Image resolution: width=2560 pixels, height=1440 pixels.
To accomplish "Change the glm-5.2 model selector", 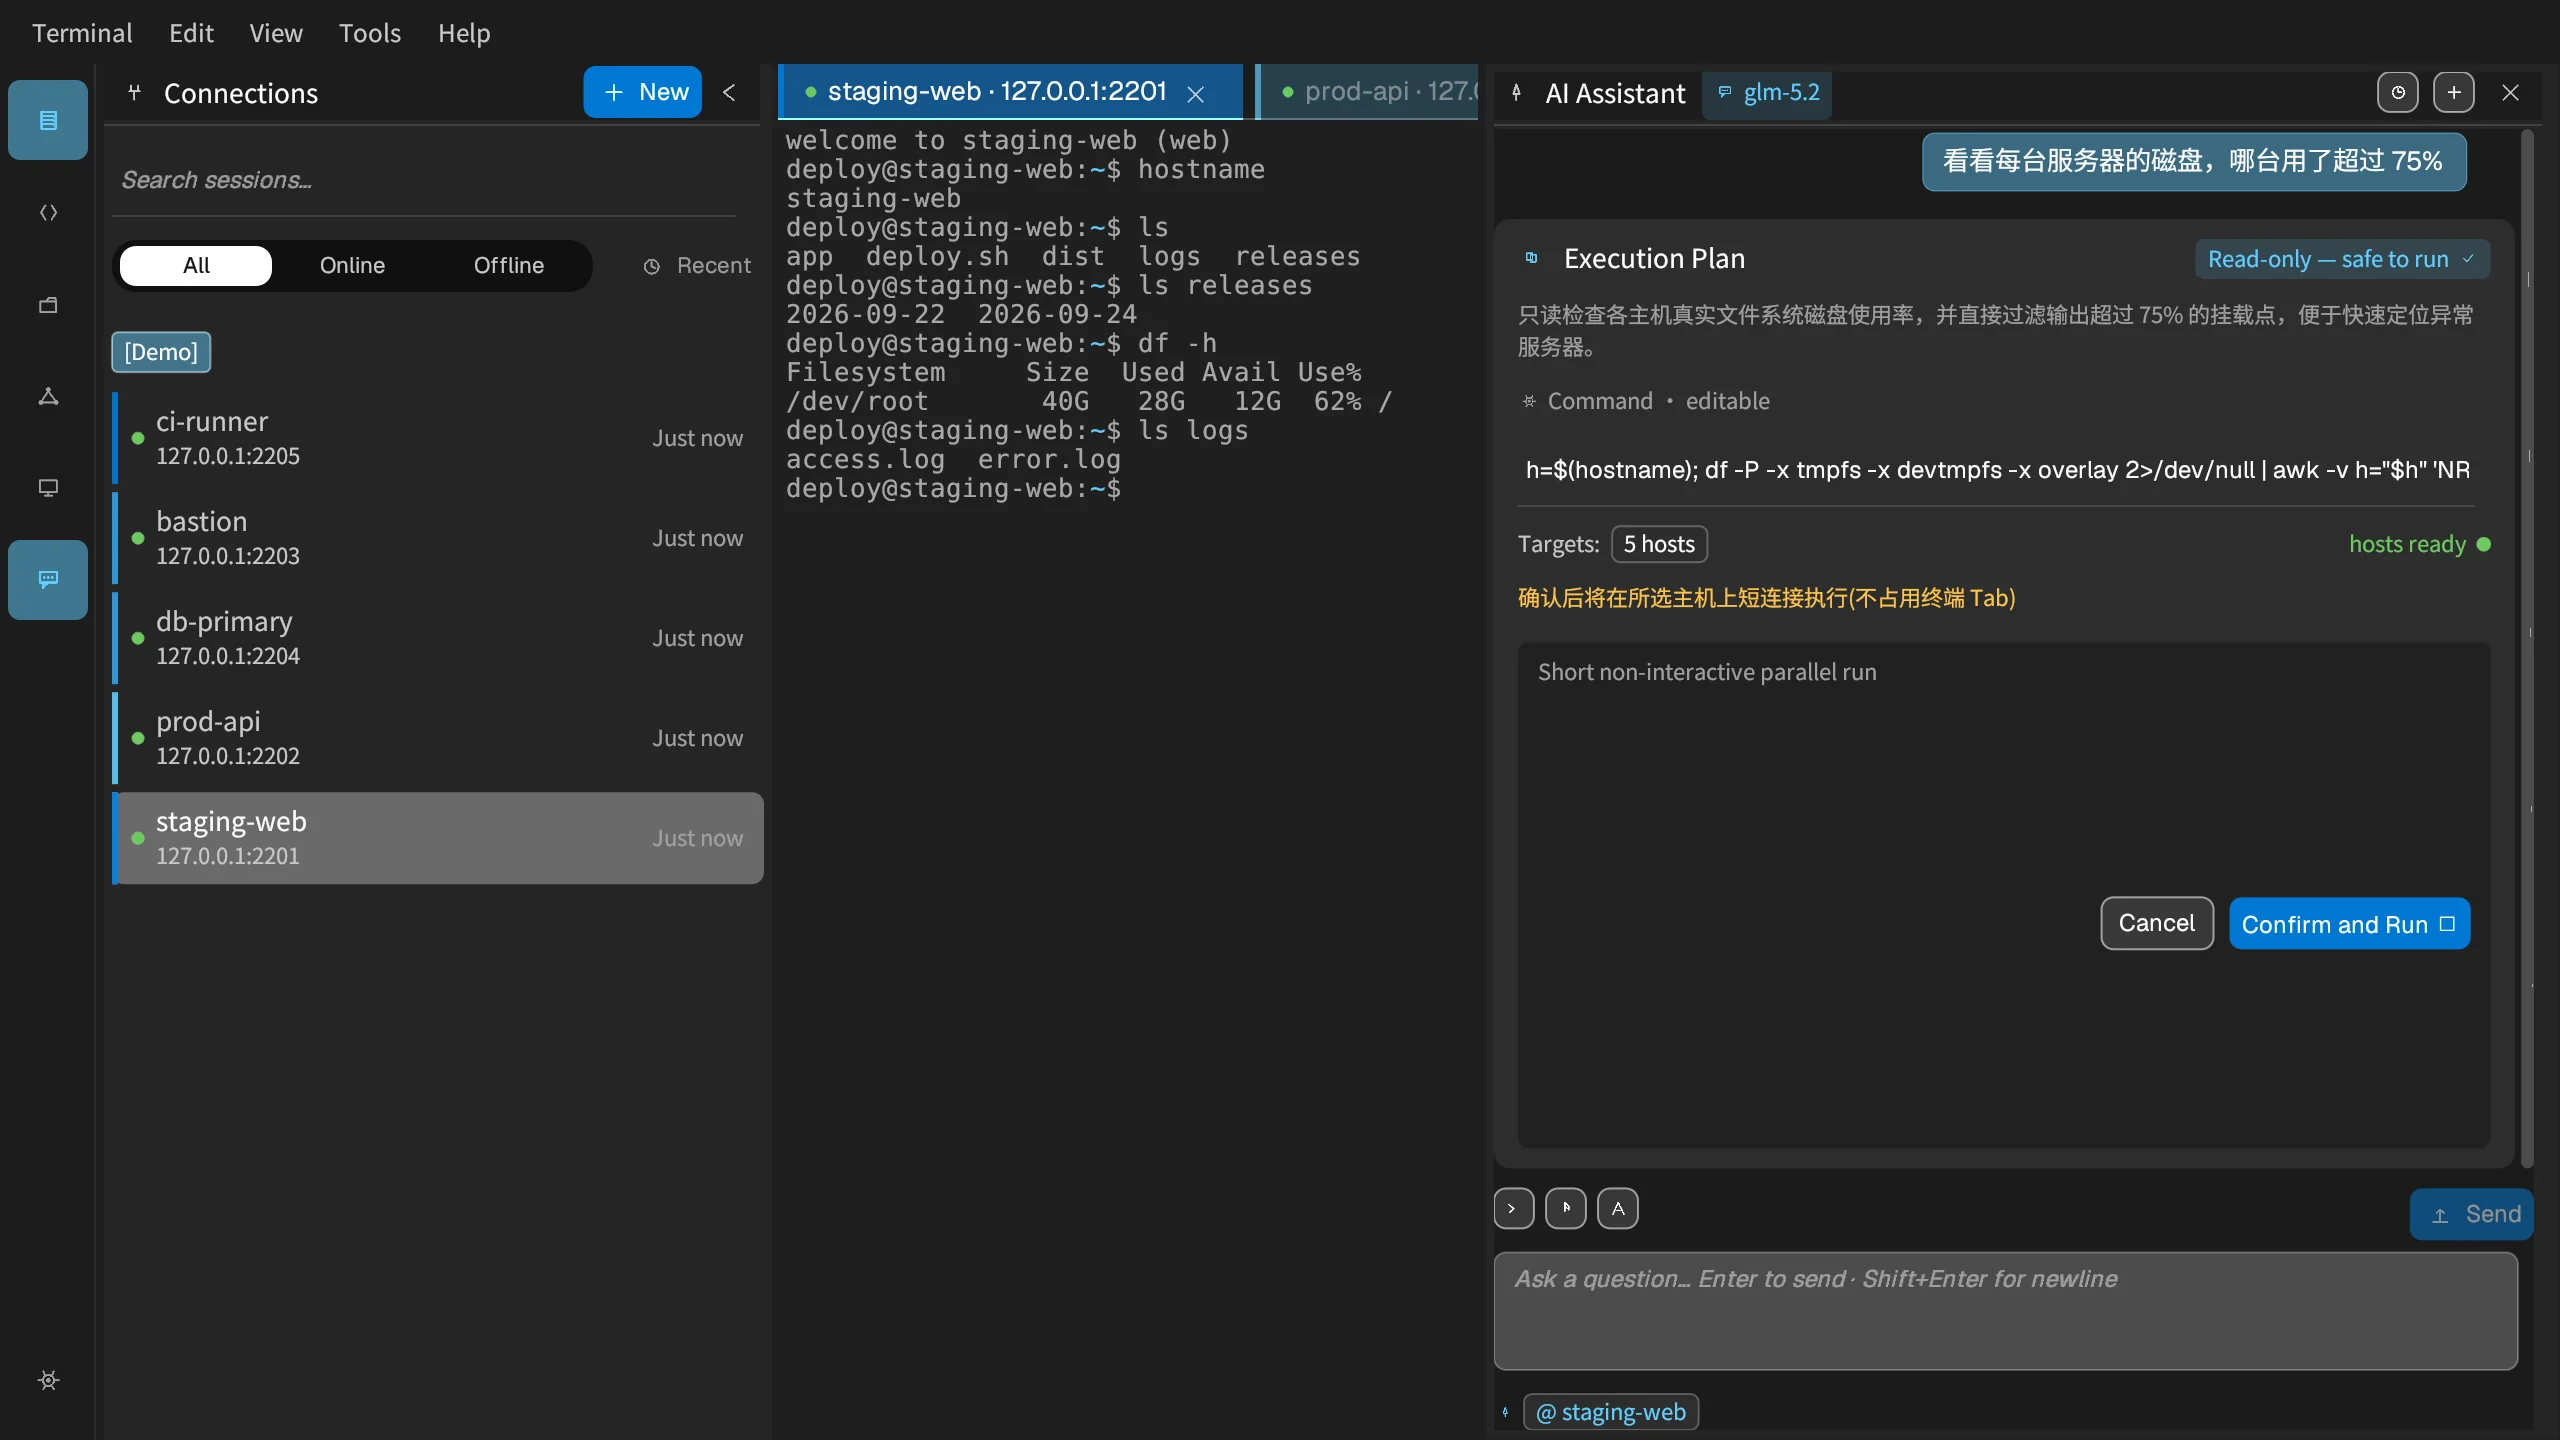I will (1768, 93).
